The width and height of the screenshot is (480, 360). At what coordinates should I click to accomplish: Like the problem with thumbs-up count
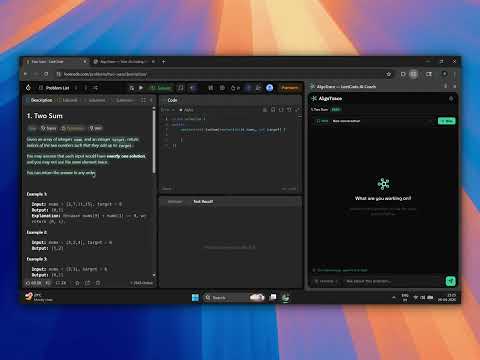[x=34, y=283]
